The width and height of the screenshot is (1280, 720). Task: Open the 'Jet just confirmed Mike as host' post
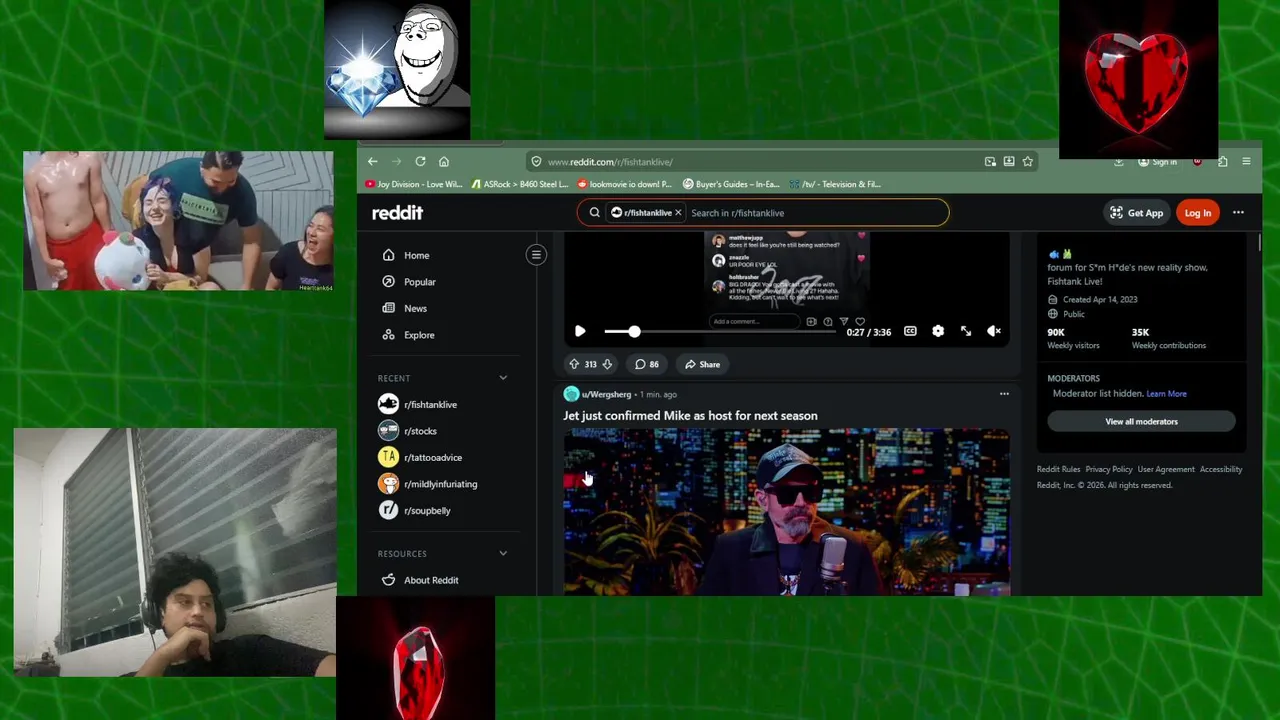(690, 416)
